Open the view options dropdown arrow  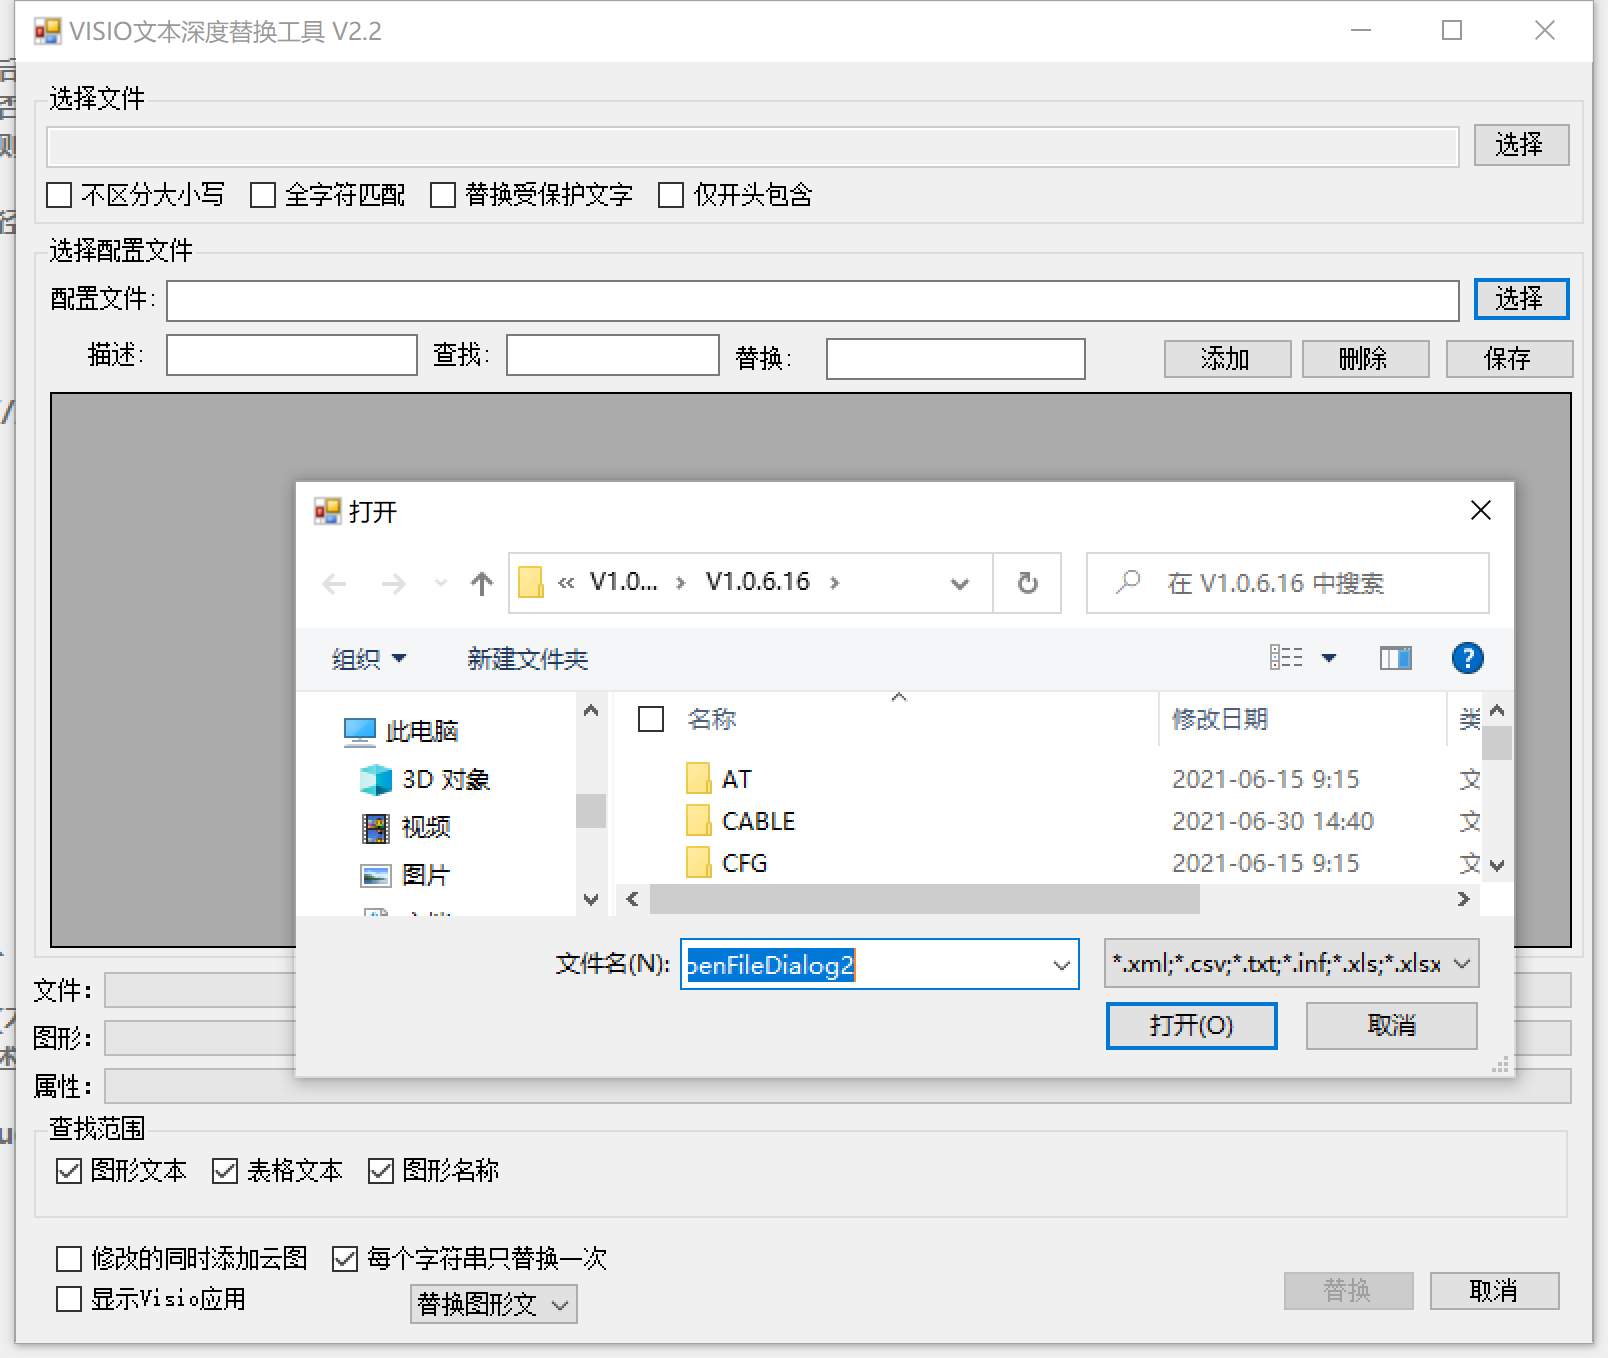pyautogui.click(x=1329, y=658)
